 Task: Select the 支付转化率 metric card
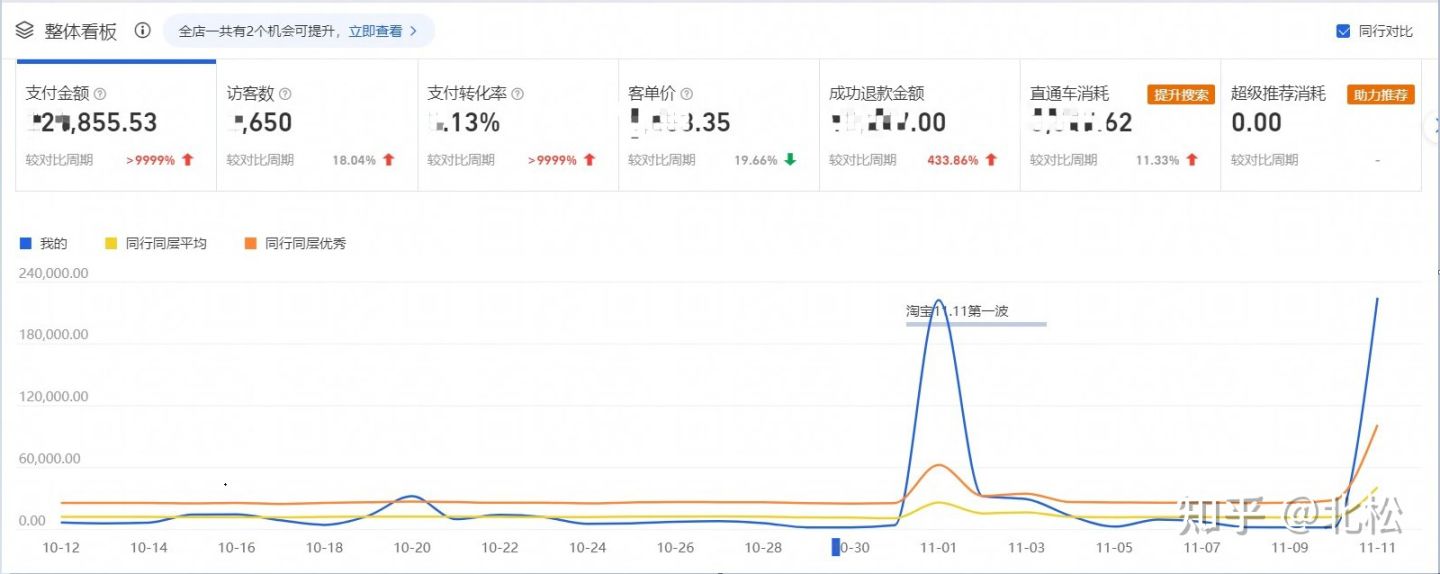click(x=518, y=125)
